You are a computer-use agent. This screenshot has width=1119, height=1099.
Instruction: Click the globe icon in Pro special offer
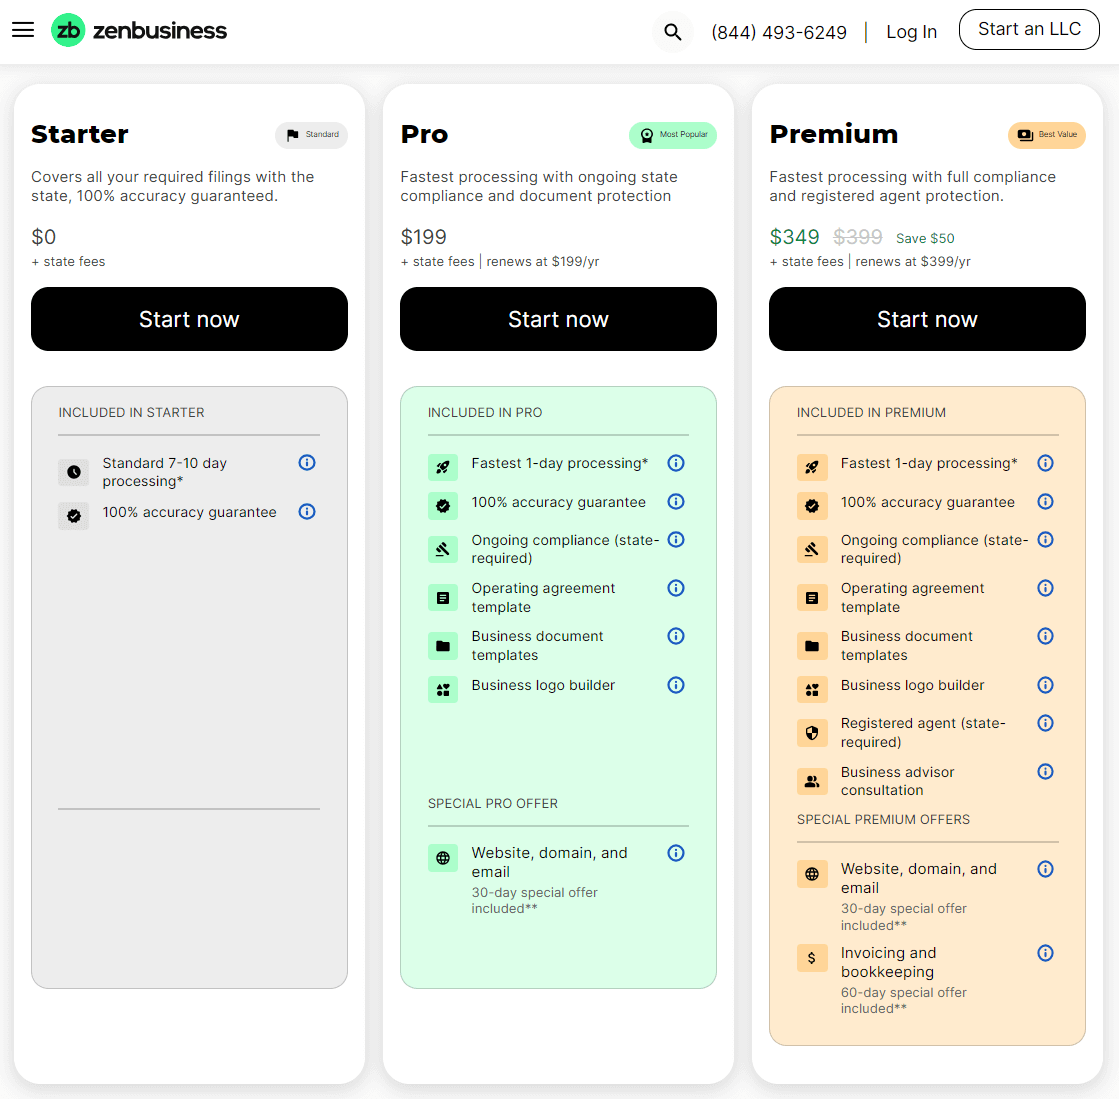(443, 858)
